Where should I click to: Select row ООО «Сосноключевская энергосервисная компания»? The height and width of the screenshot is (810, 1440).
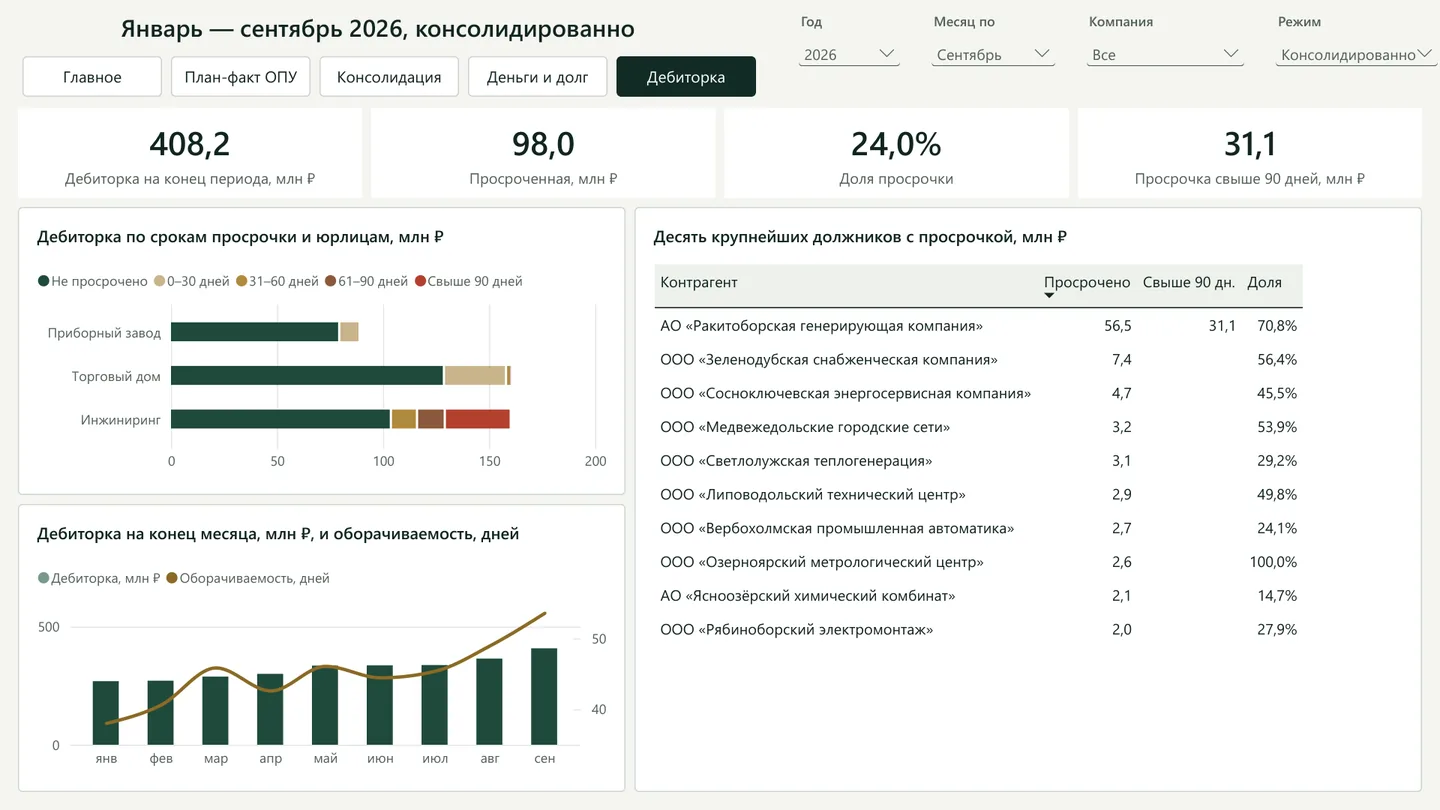(x=978, y=393)
